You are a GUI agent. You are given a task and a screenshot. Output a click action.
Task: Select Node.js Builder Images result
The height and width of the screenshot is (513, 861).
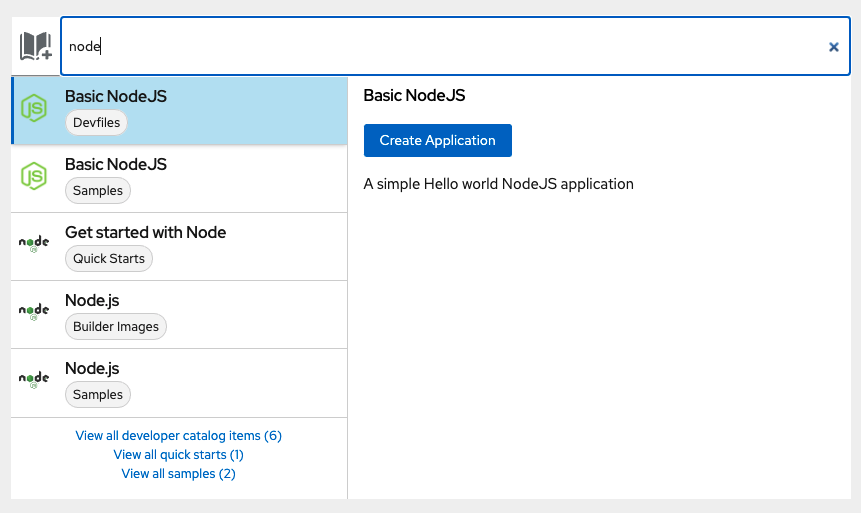coord(180,315)
